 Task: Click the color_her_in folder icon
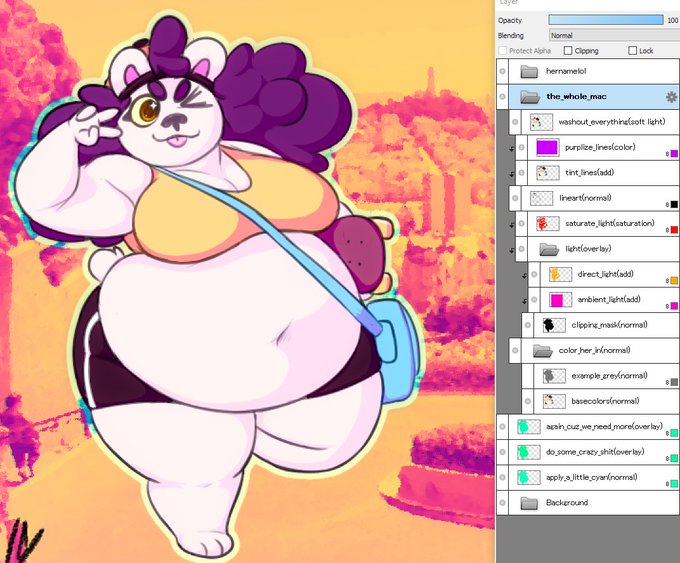pyautogui.click(x=543, y=350)
